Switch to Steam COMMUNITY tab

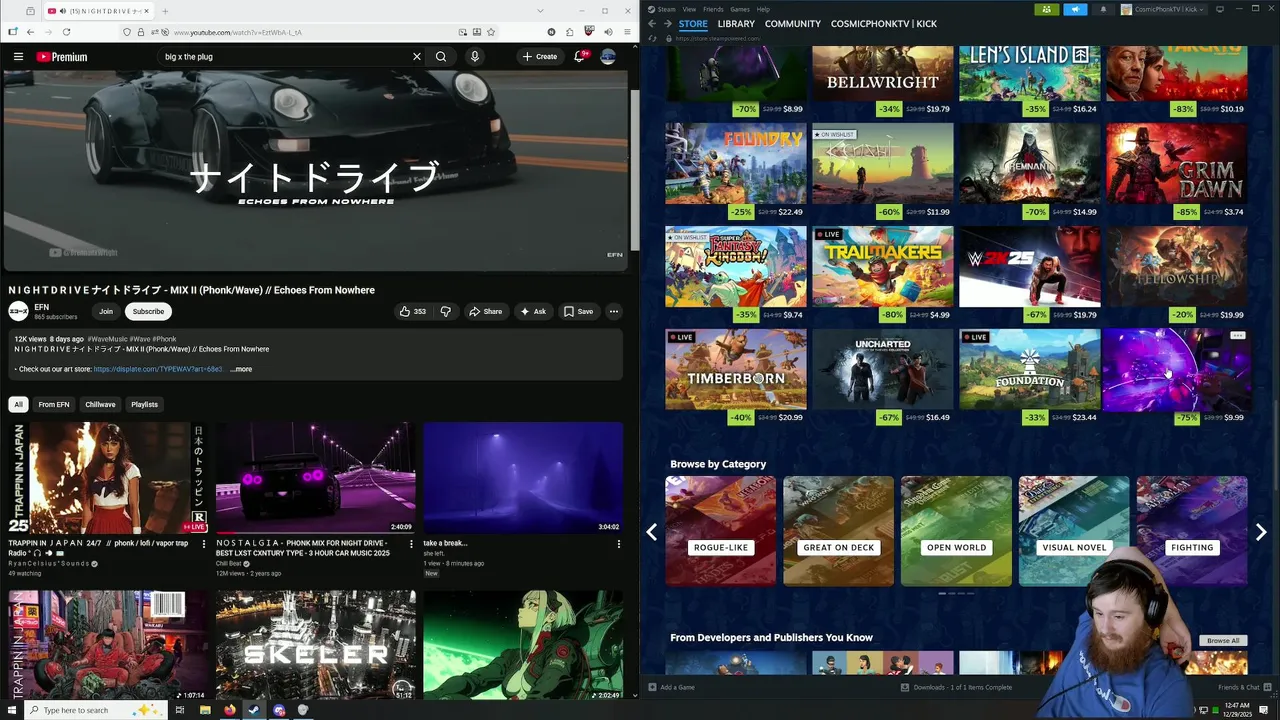[793, 23]
